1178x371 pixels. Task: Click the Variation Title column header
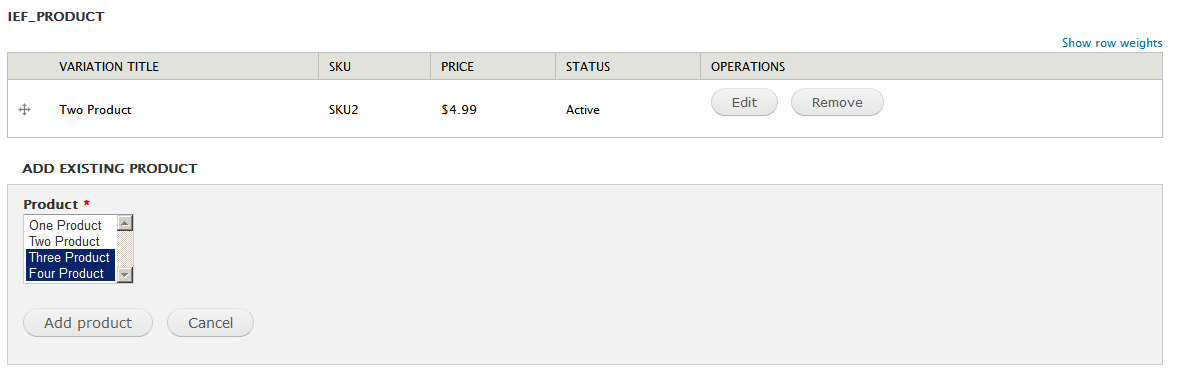tap(109, 67)
